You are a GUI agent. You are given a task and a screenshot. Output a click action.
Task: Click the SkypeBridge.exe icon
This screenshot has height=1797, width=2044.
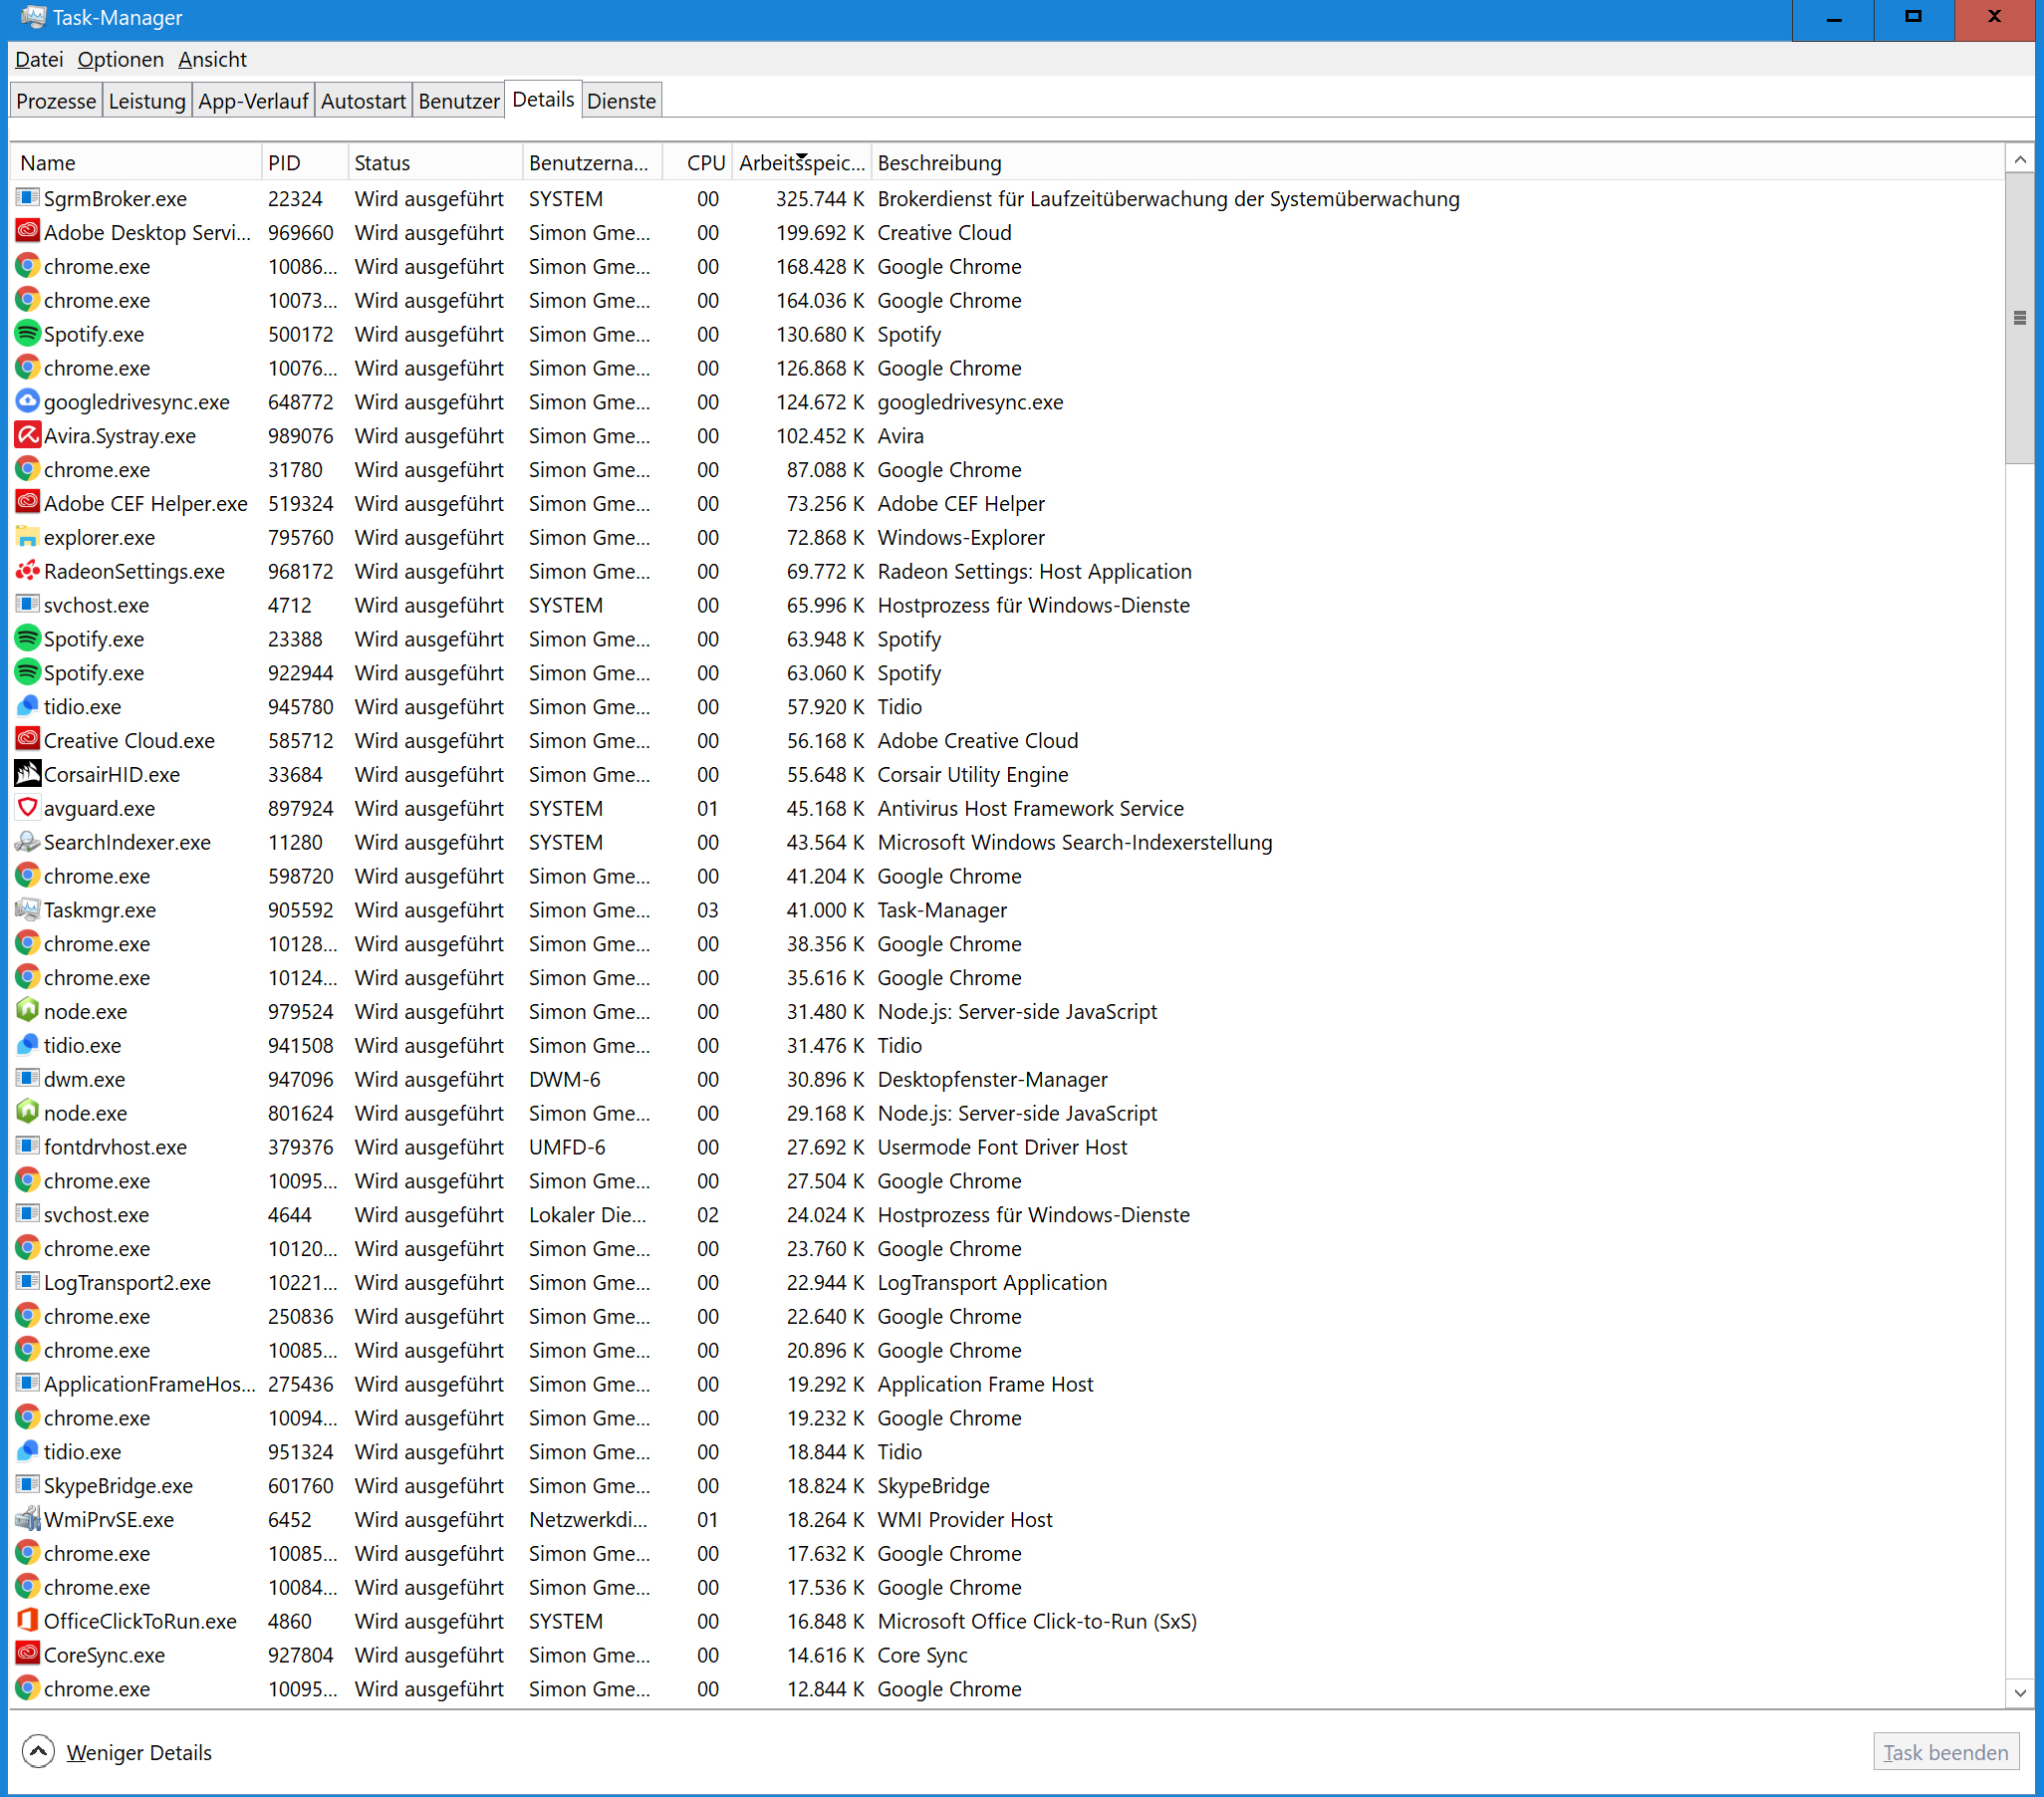[x=27, y=1485]
